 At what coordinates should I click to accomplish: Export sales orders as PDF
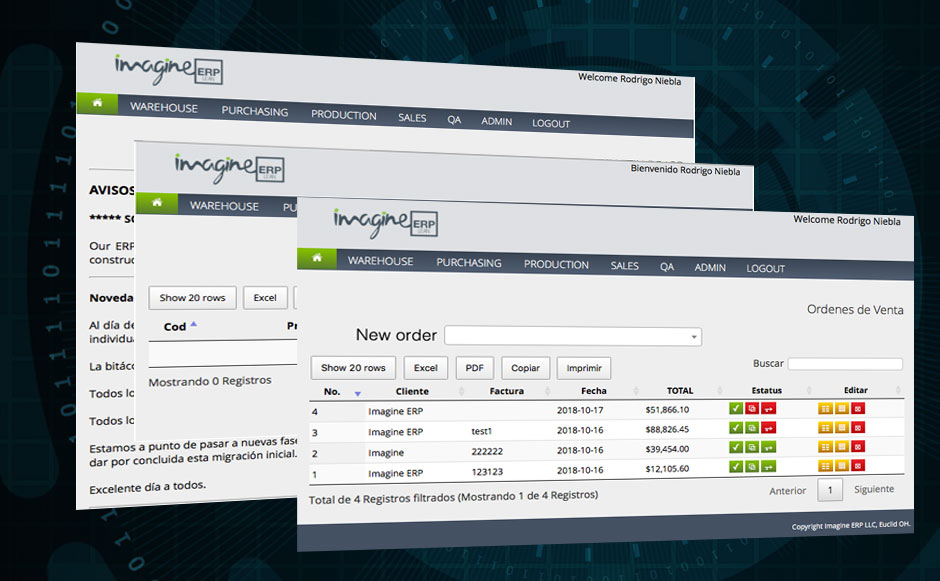pyautogui.click(x=474, y=368)
